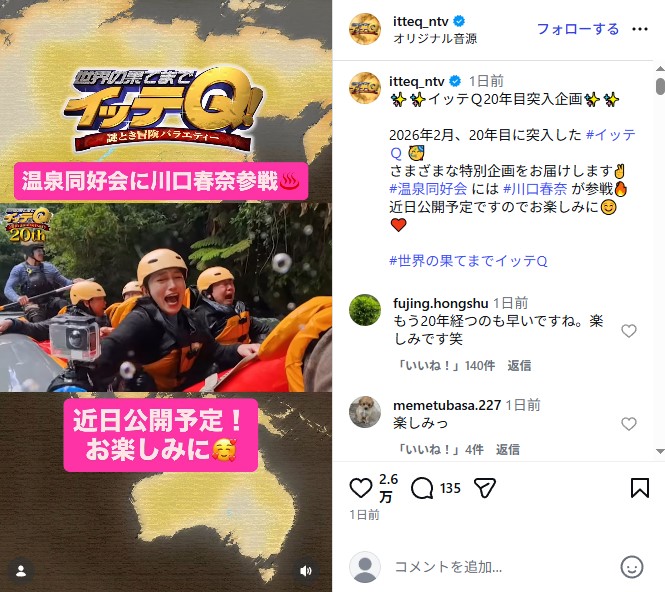Viewport: 665px width, 592px height.
Task: Reply to memetubasa.227's comment via 返信
Action: (x=508, y=450)
